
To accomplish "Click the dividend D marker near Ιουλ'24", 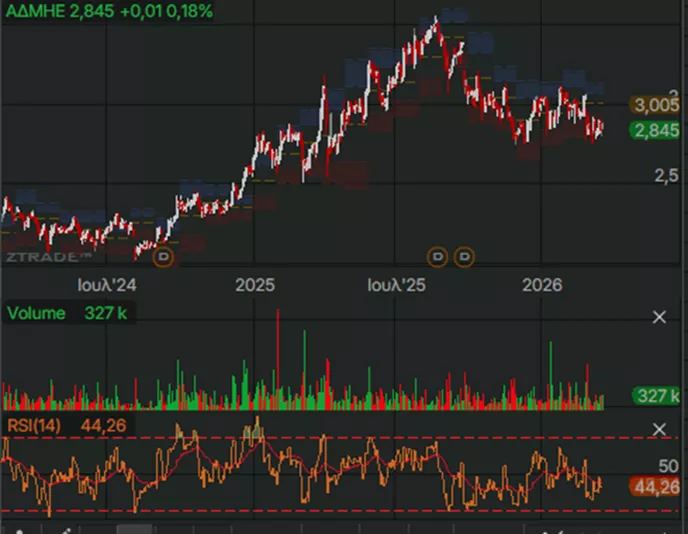I will [x=164, y=258].
